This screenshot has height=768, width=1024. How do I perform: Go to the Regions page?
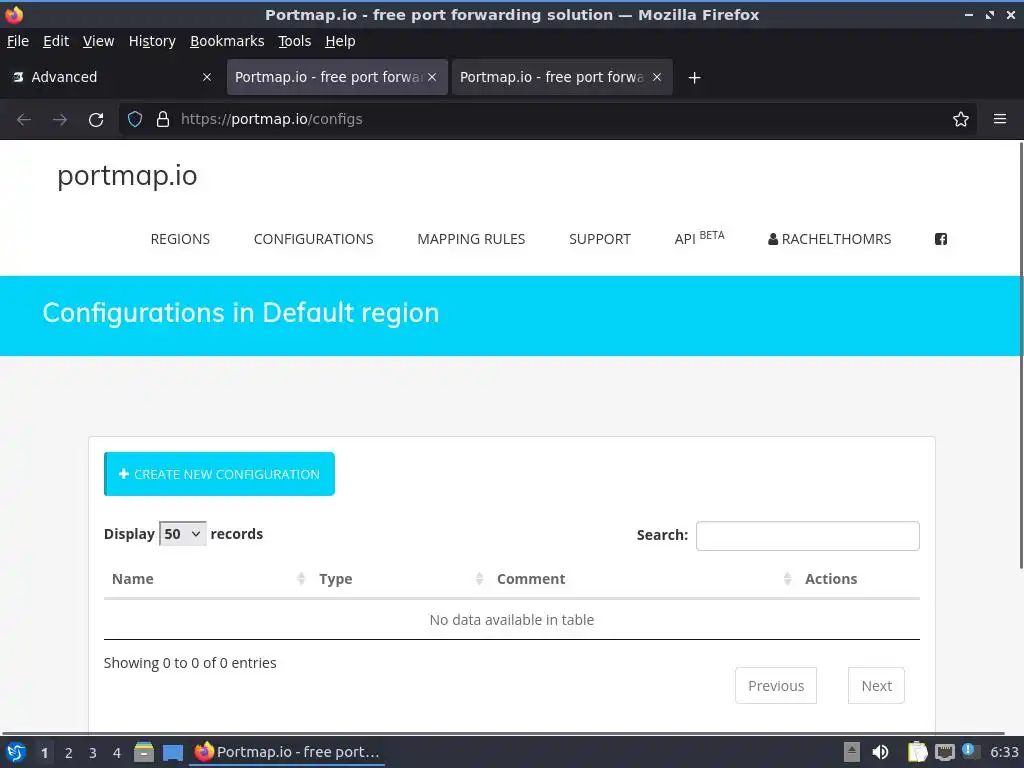point(180,239)
